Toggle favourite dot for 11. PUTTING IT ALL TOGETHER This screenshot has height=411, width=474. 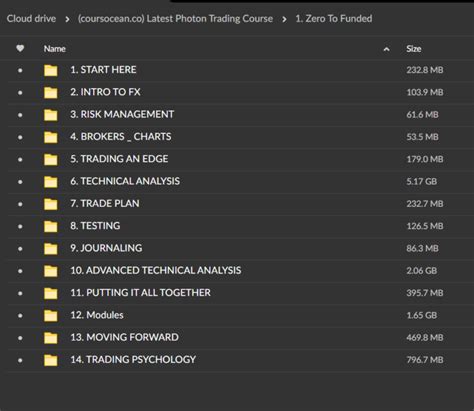[20, 293]
